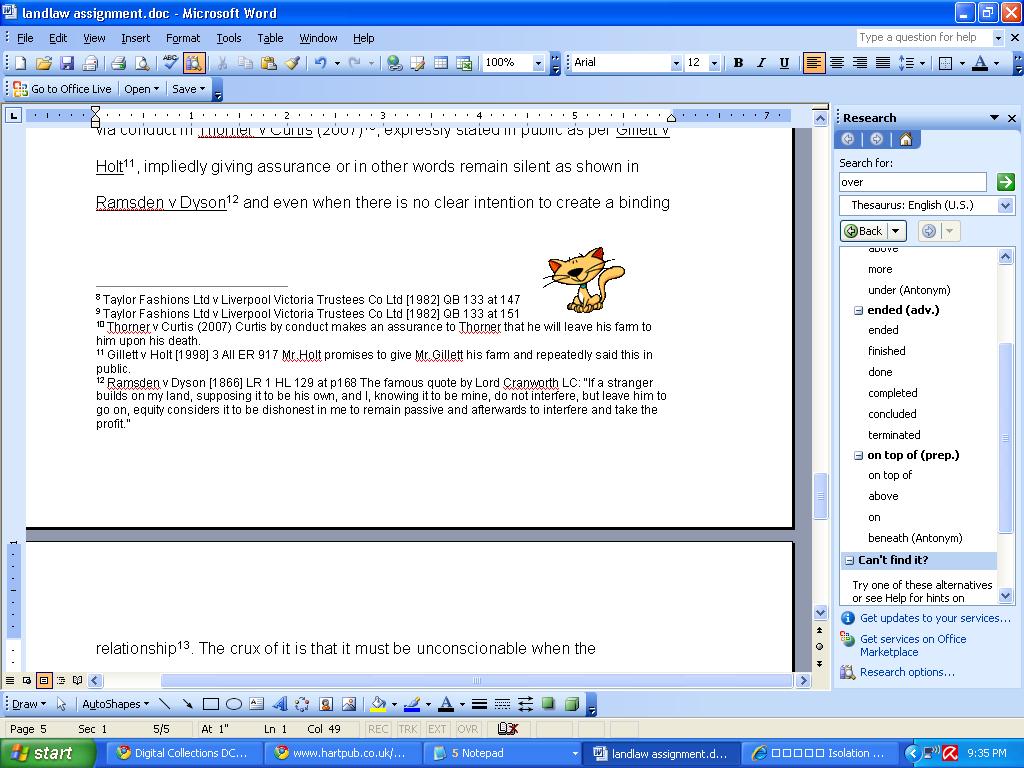
Task: Run the Spelling and Grammar check
Action: (170, 63)
